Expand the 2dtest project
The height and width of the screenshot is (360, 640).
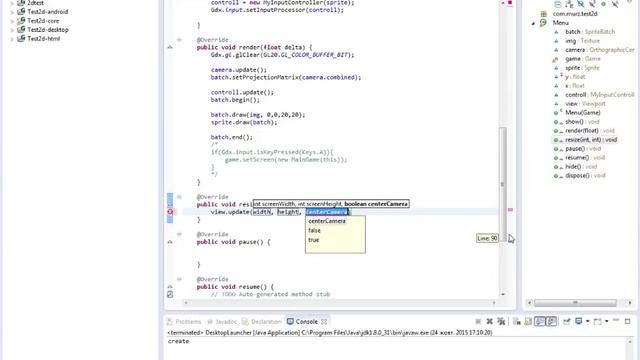[12, 3]
